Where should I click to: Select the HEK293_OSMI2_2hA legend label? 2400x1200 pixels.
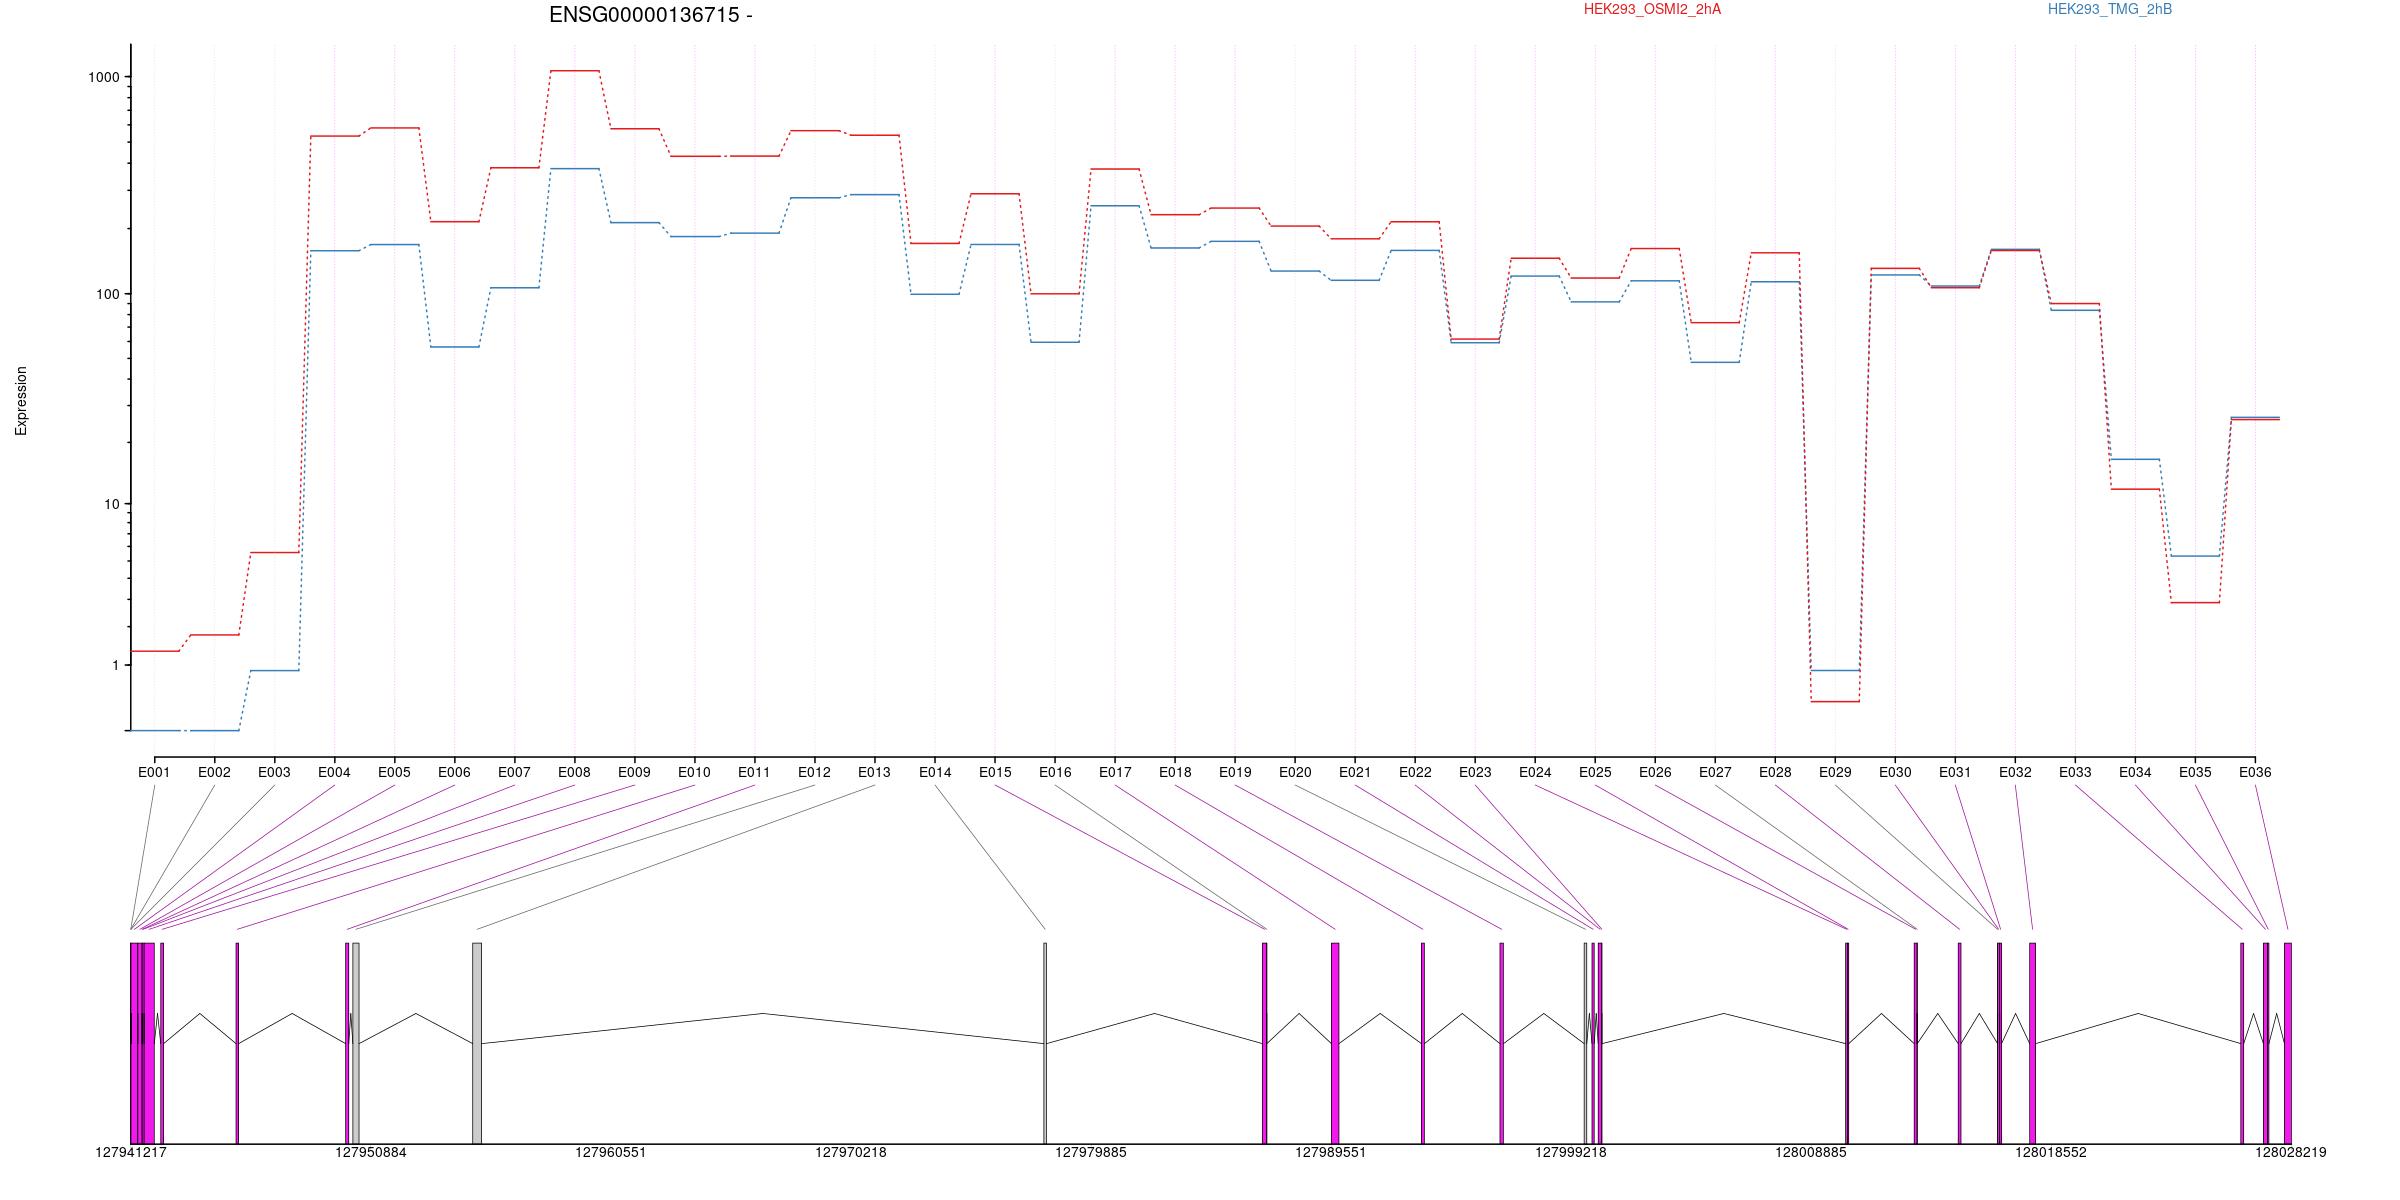coord(1652,9)
